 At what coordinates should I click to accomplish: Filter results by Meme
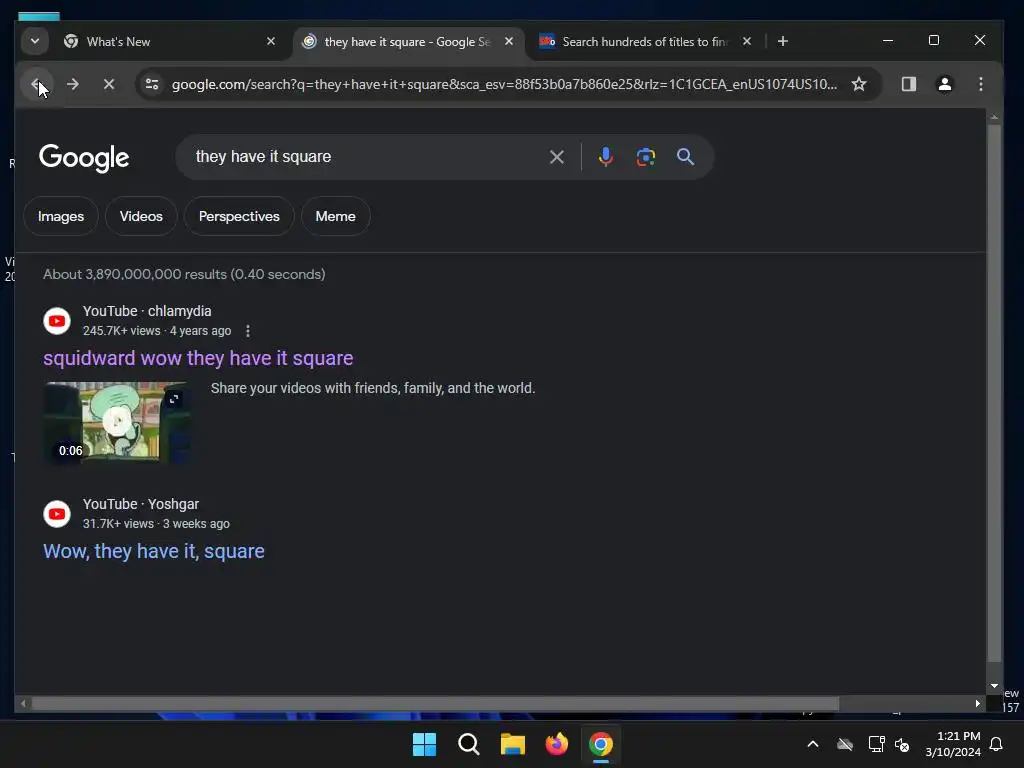click(336, 216)
